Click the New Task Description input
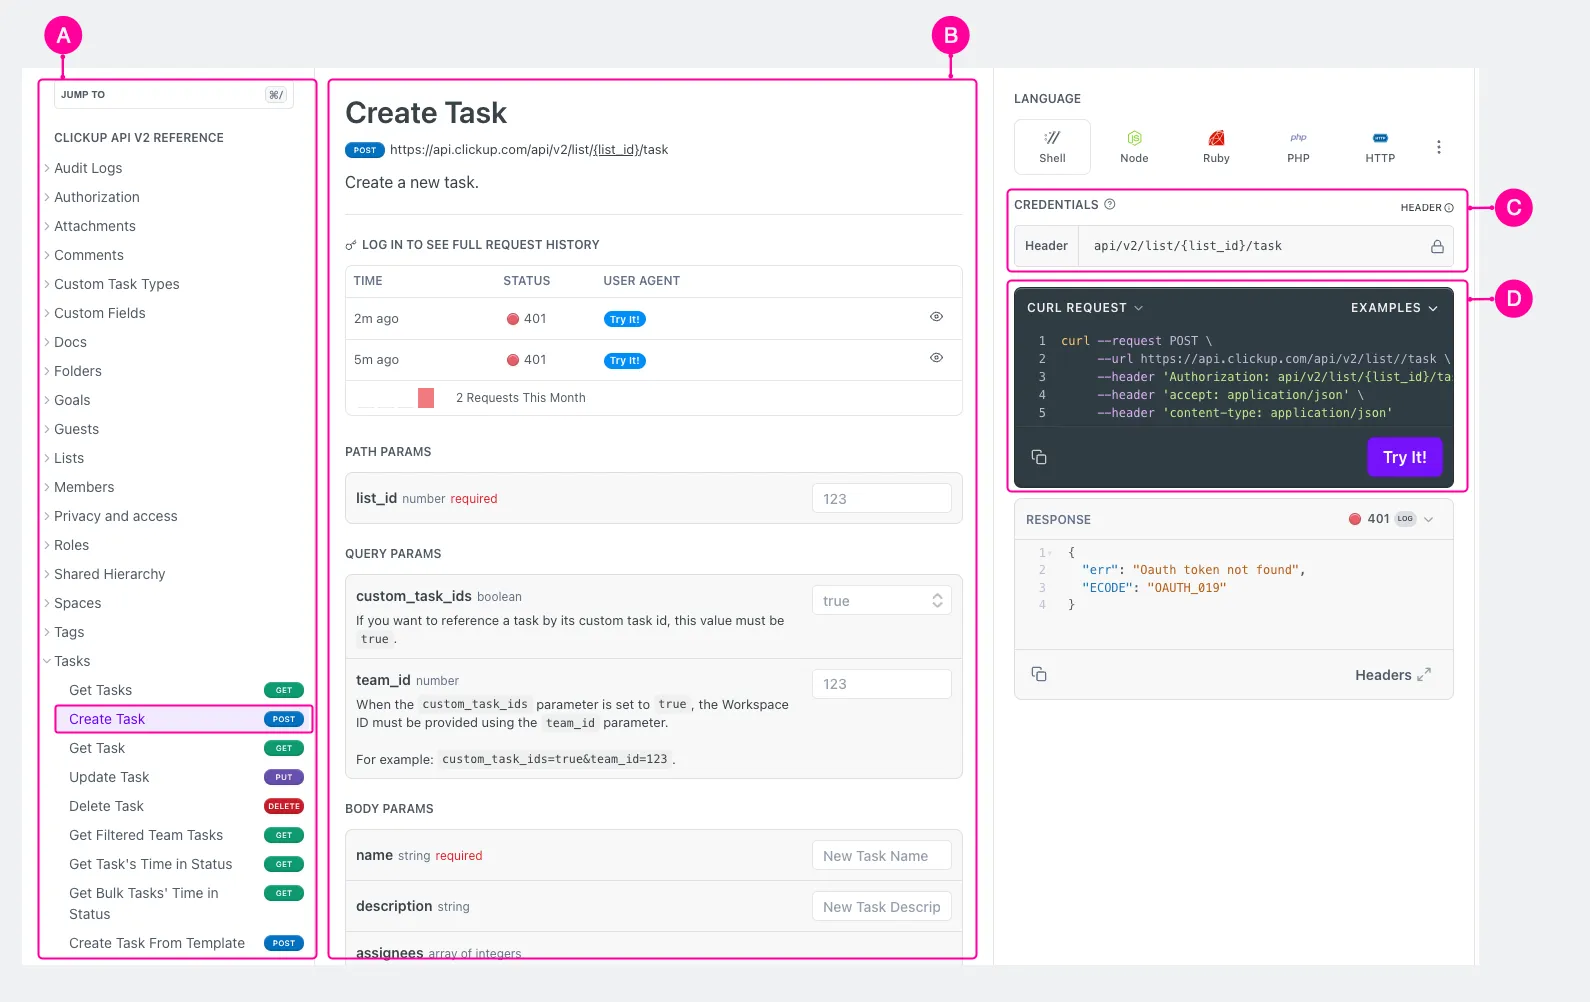 [x=881, y=907]
